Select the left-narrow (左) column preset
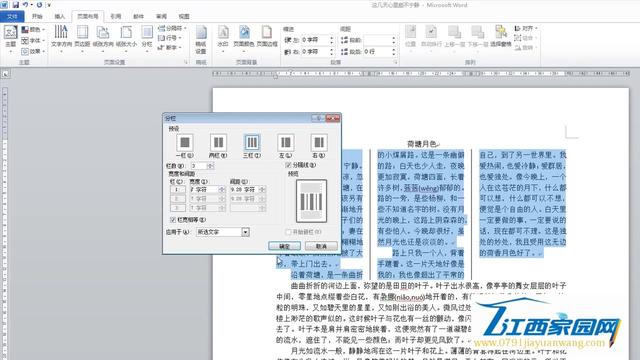Image resolution: width=640 pixels, height=360 pixels. click(x=285, y=146)
